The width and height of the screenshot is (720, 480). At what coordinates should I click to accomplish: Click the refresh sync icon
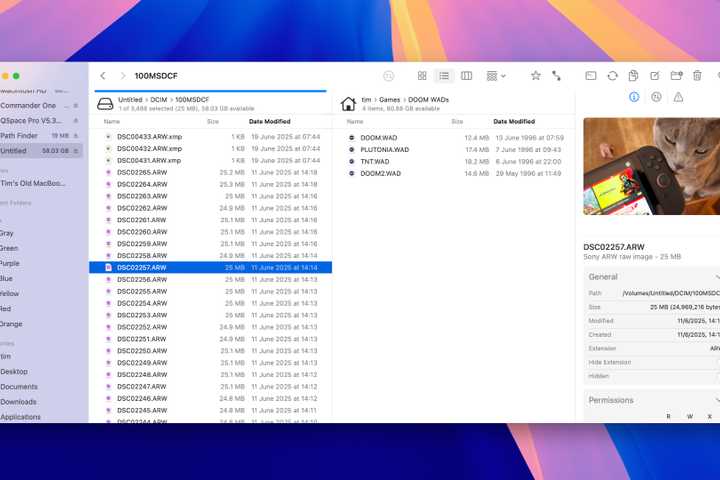pyautogui.click(x=612, y=76)
